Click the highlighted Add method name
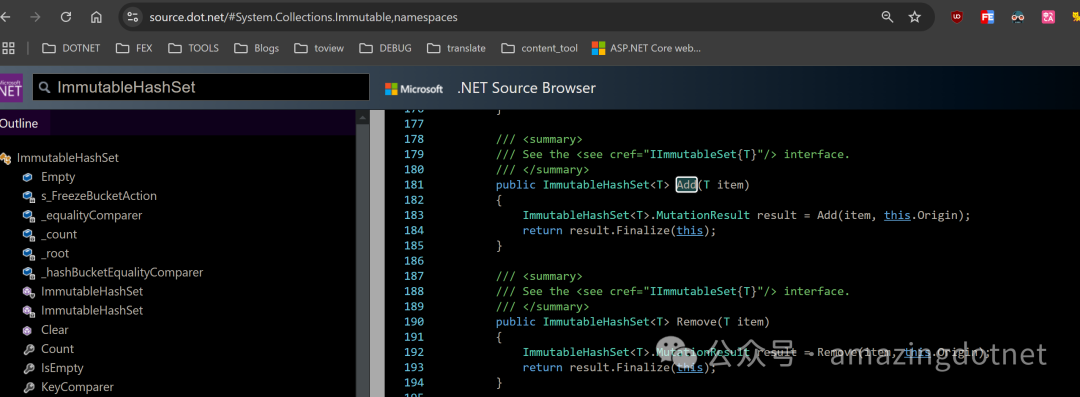 [687, 185]
